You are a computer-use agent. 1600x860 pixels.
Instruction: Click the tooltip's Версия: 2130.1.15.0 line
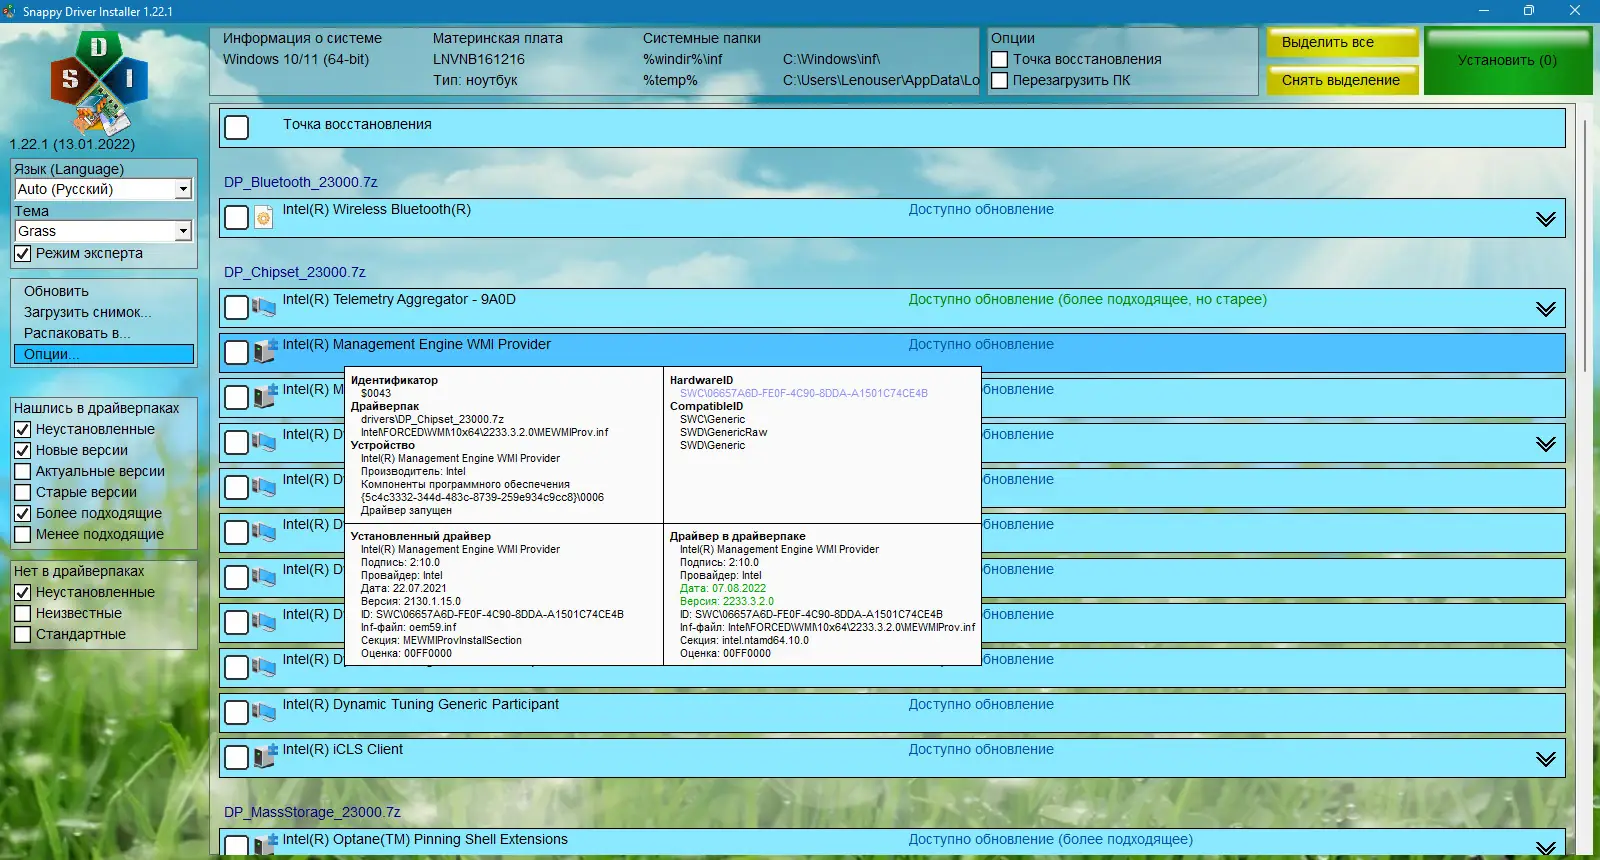click(x=411, y=601)
